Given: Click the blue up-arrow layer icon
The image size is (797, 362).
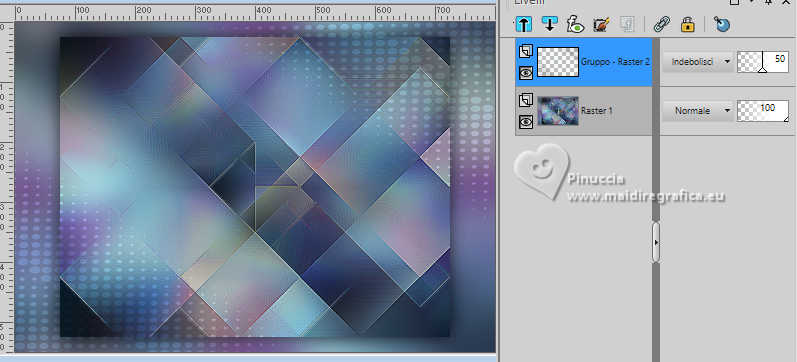Looking at the screenshot, I should [524, 24].
